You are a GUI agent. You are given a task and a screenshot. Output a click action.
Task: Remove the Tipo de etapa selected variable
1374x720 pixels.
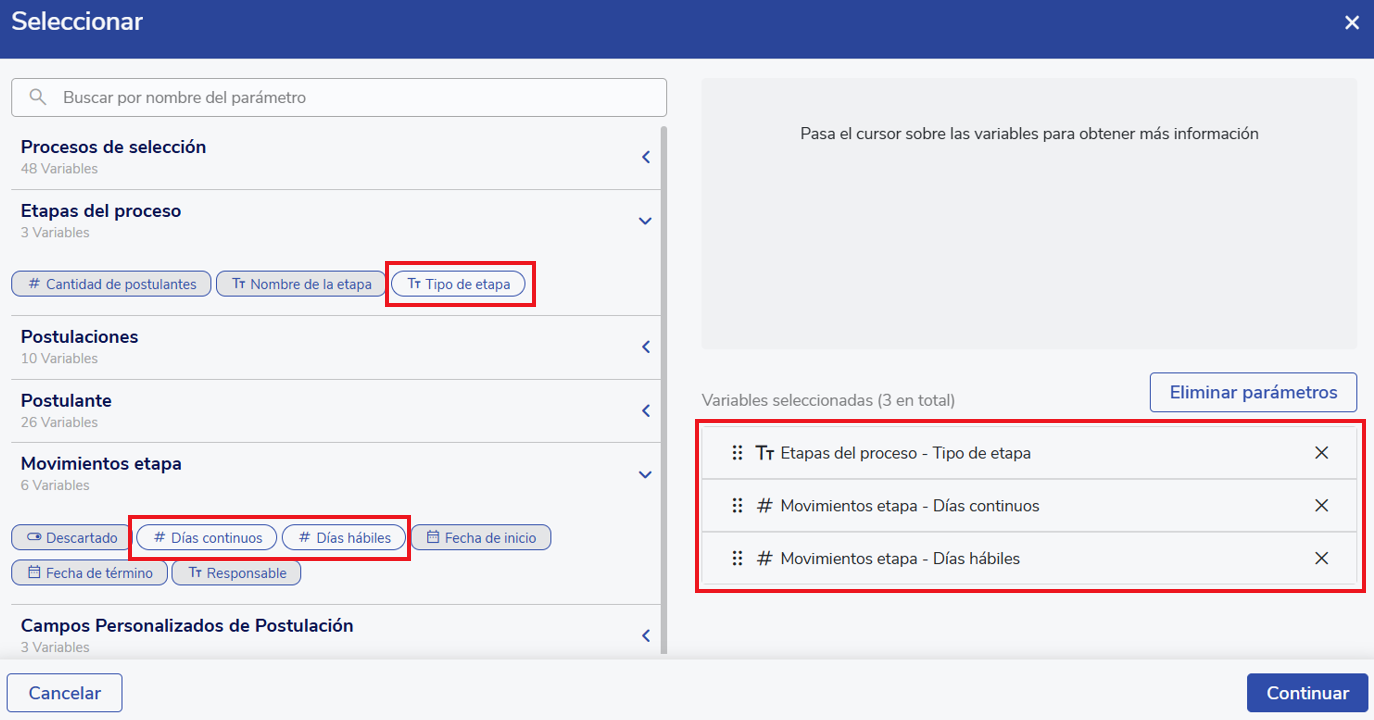[x=1321, y=453]
